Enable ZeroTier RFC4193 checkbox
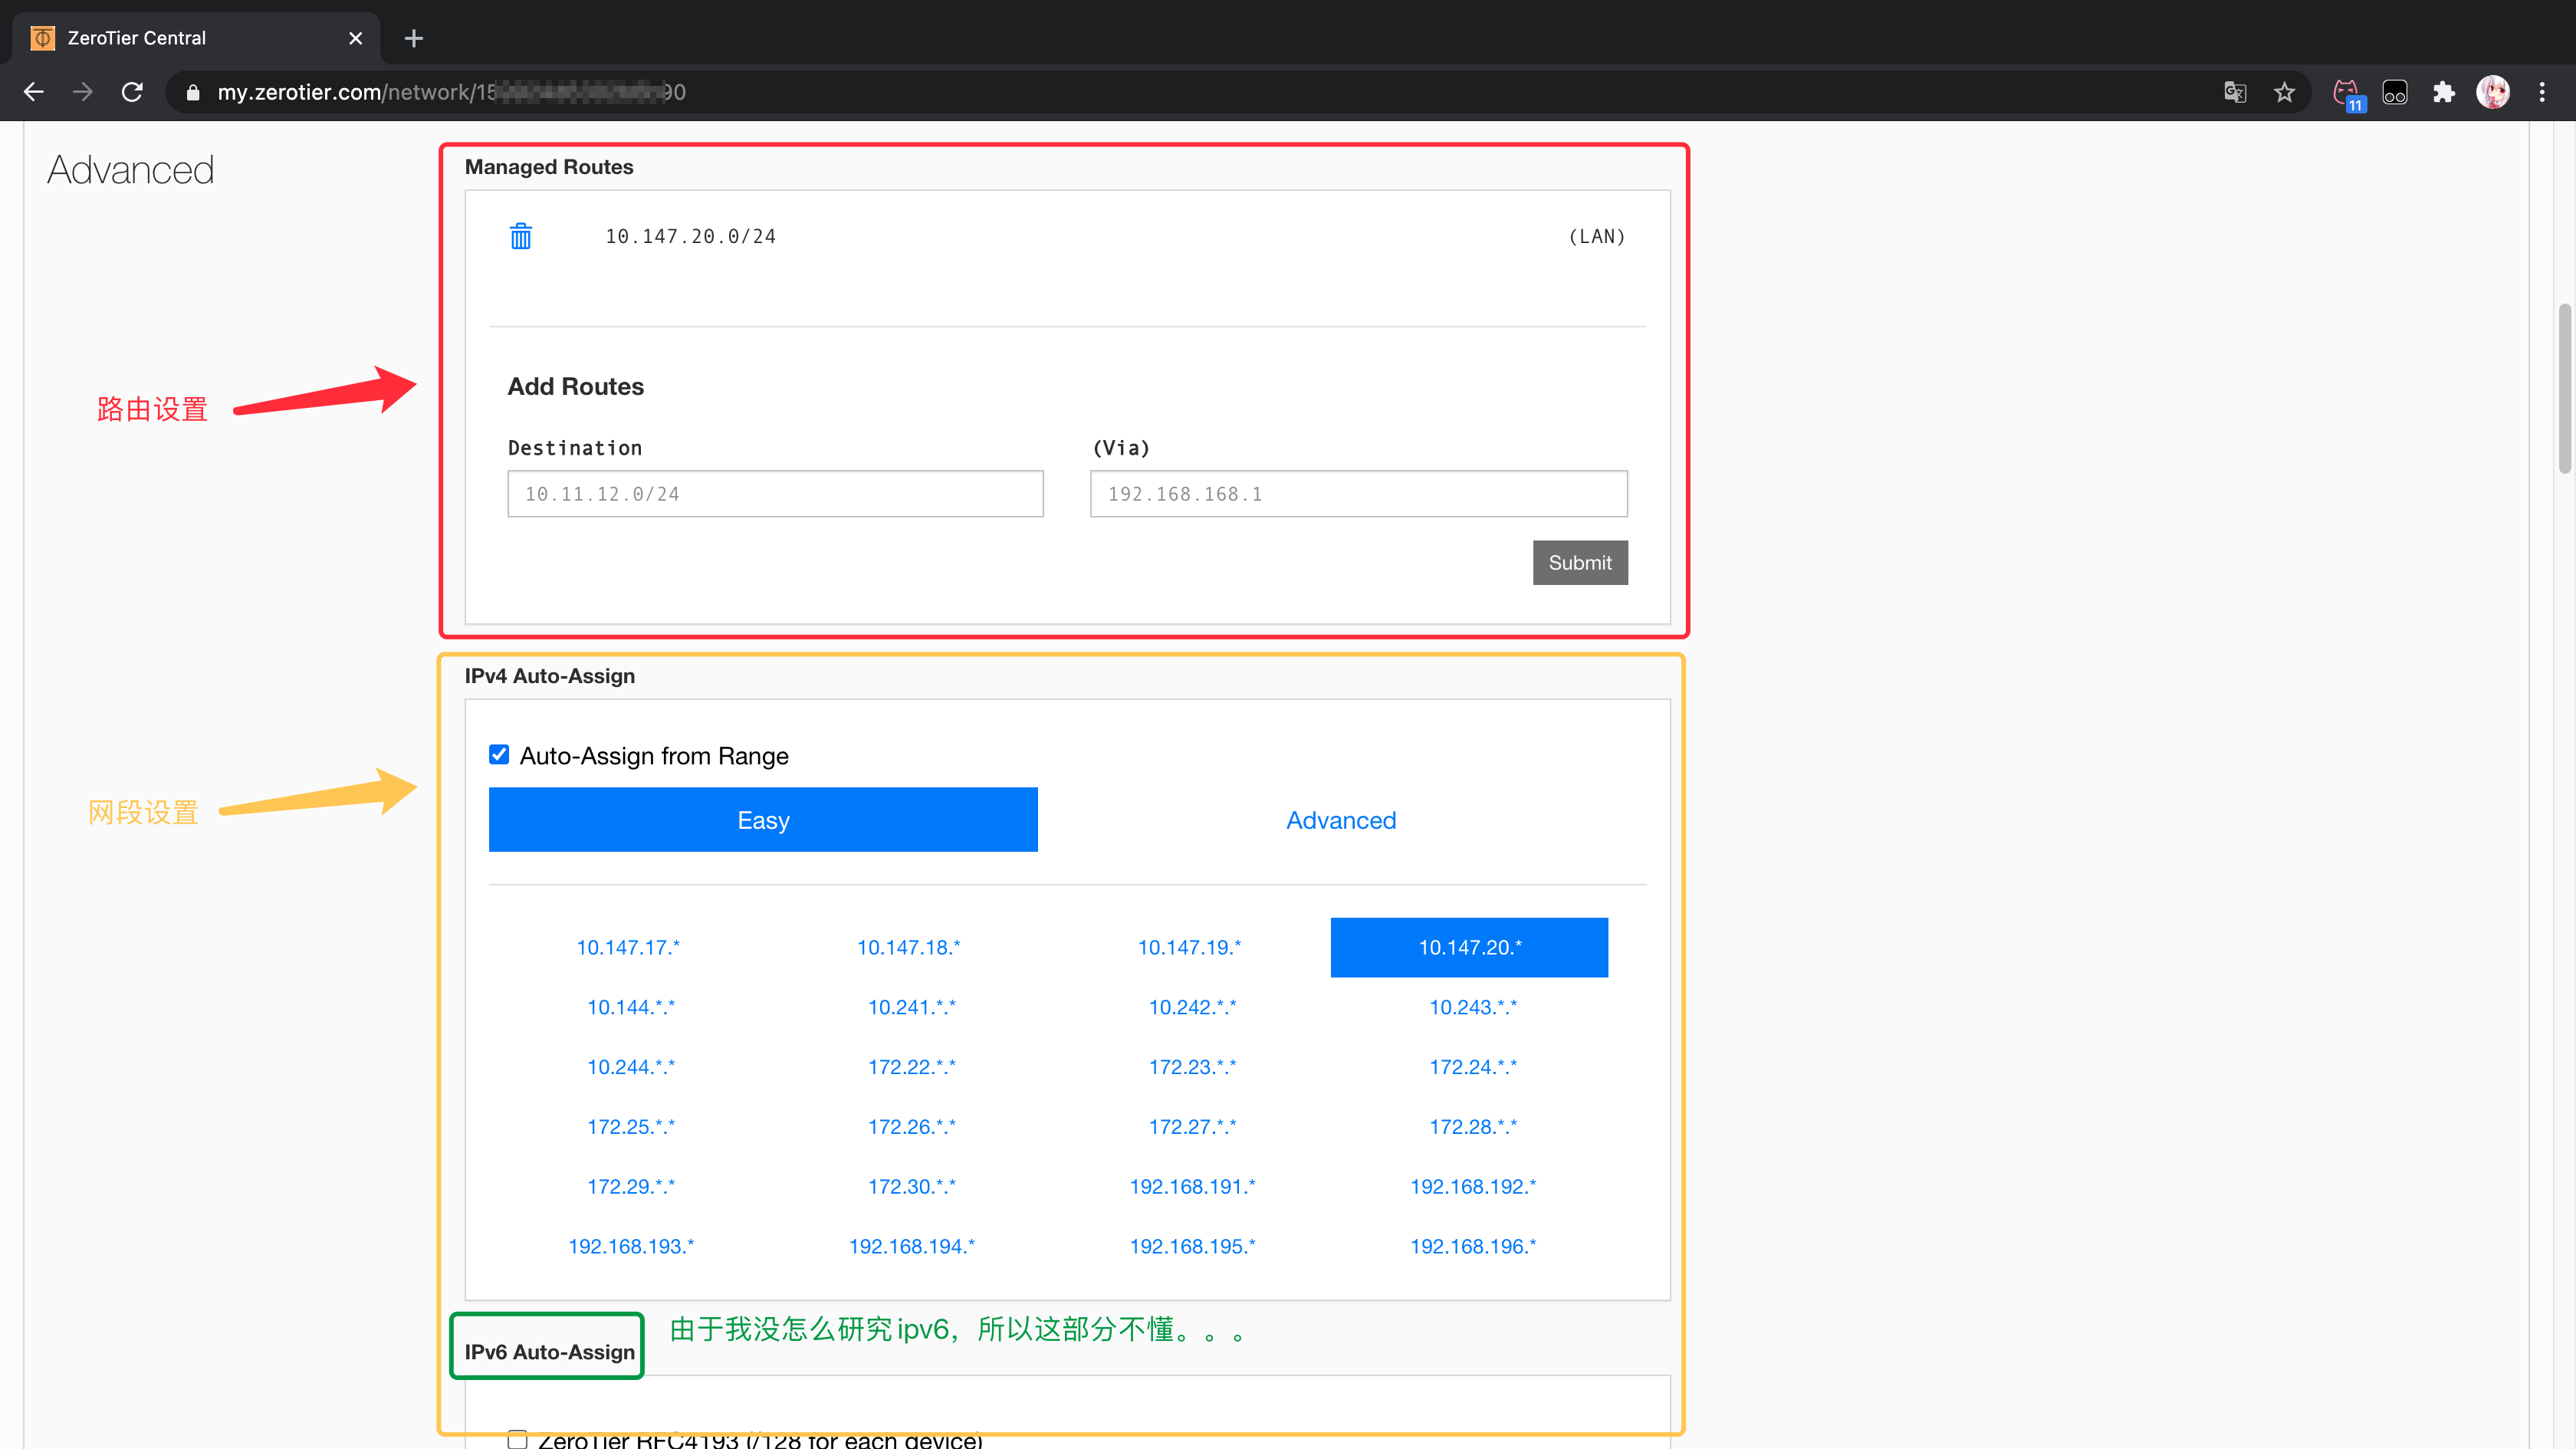Image resolution: width=2576 pixels, height=1449 pixels. coord(517,1439)
